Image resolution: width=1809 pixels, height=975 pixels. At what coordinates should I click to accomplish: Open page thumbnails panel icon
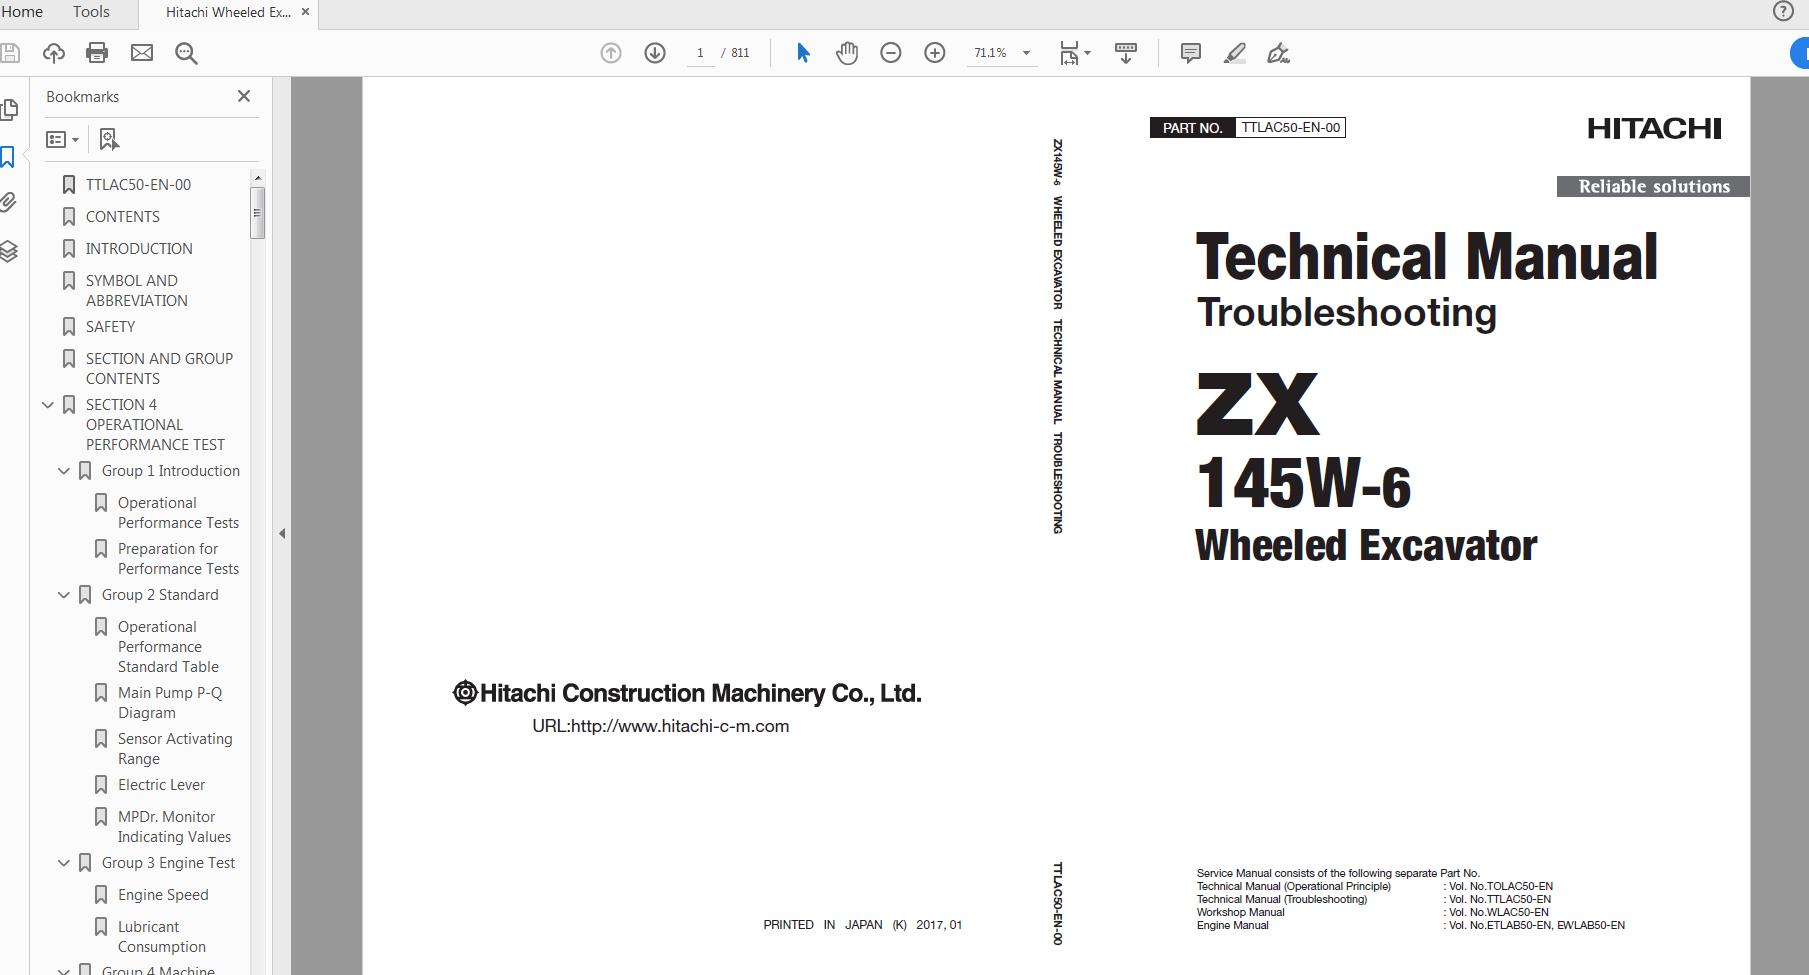click(9, 109)
